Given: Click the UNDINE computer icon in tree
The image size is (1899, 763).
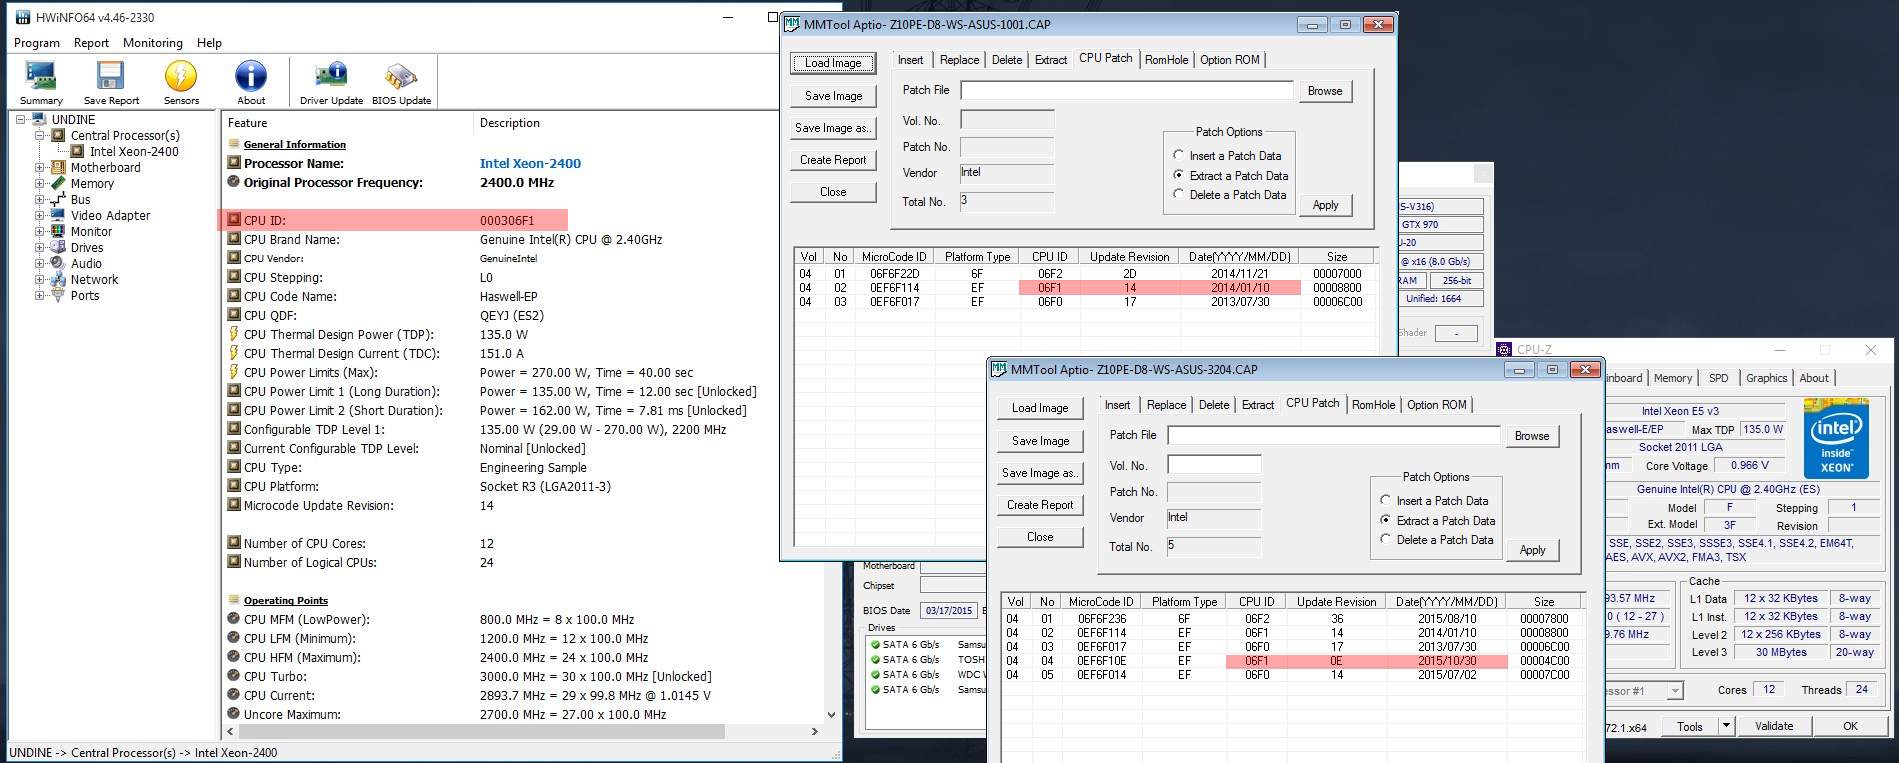Looking at the screenshot, I should pos(39,120).
